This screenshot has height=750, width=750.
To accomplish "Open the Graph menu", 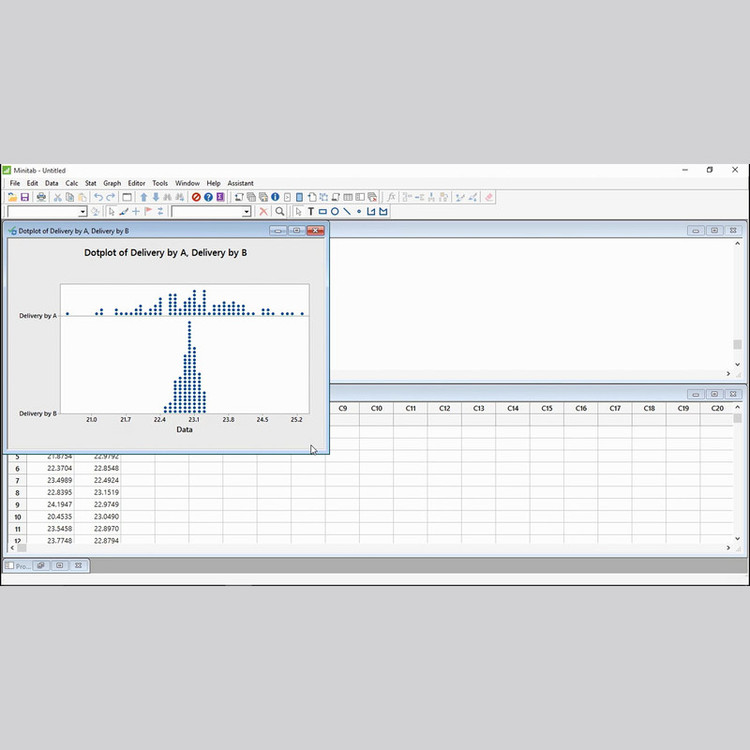I will pos(112,183).
